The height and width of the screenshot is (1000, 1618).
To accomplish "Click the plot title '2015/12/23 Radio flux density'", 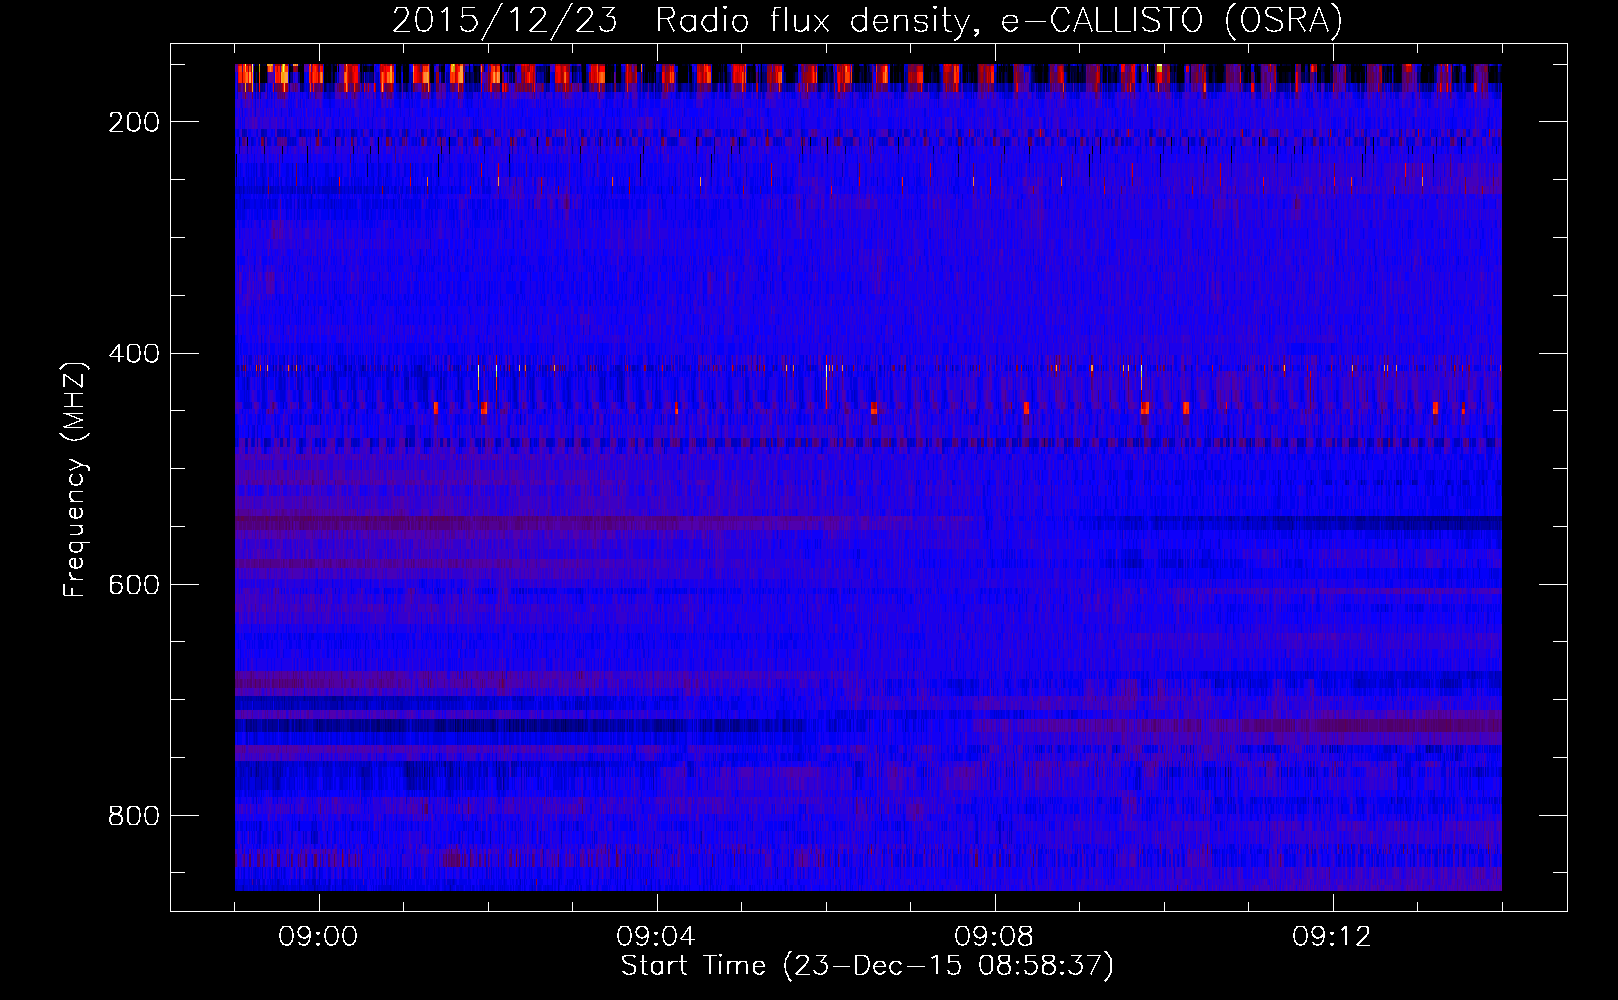I will tap(867, 20).
